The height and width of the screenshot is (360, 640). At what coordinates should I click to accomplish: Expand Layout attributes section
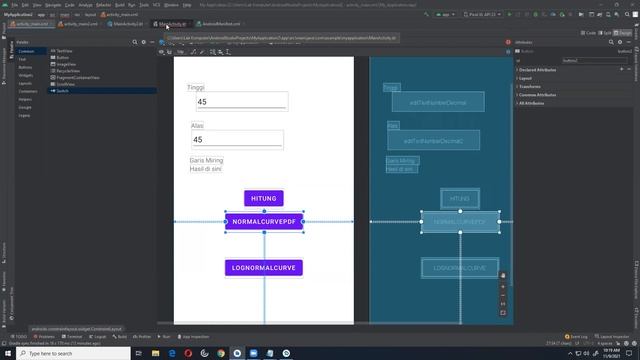(524, 78)
